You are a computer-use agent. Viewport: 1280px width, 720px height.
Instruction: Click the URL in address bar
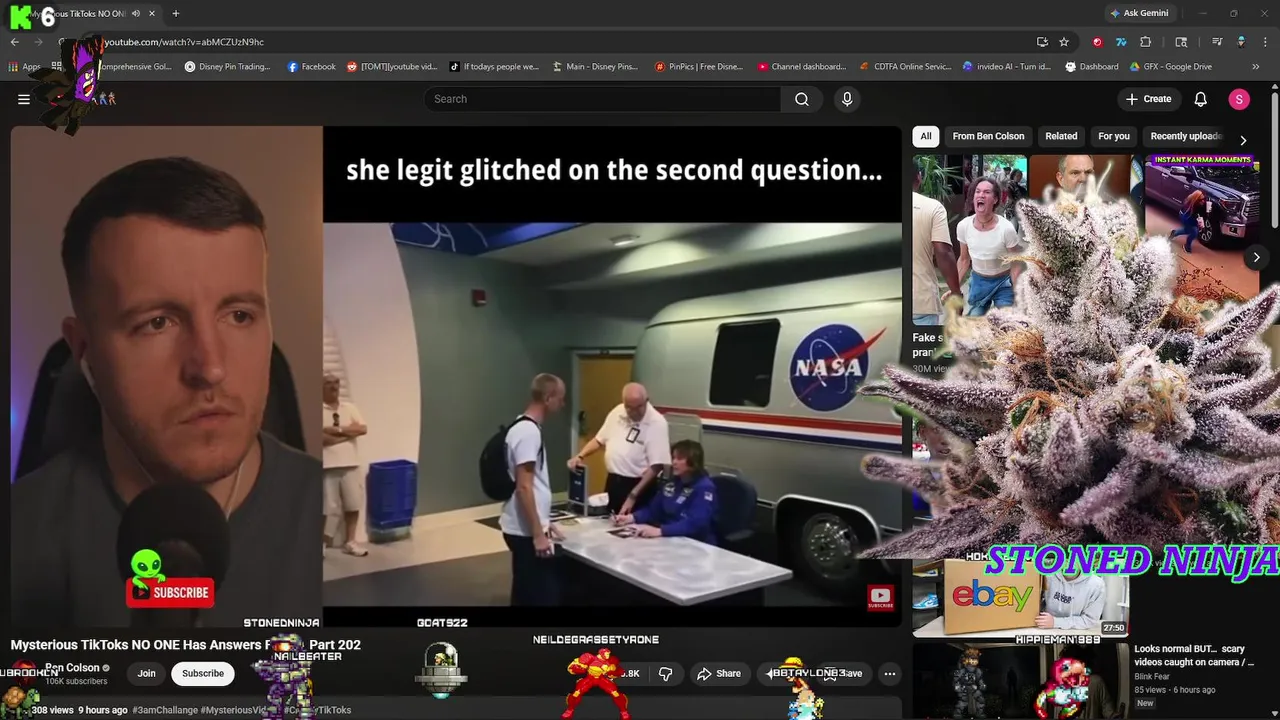pos(185,42)
